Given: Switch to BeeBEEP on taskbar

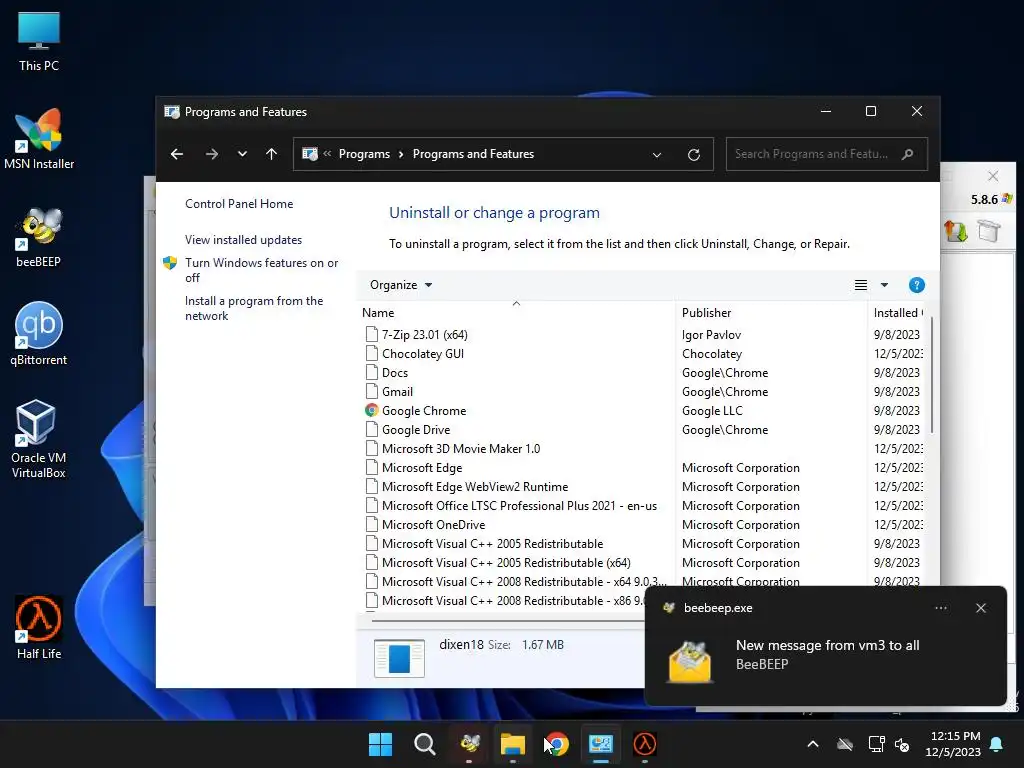Looking at the screenshot, I should [x=470, y=744].
